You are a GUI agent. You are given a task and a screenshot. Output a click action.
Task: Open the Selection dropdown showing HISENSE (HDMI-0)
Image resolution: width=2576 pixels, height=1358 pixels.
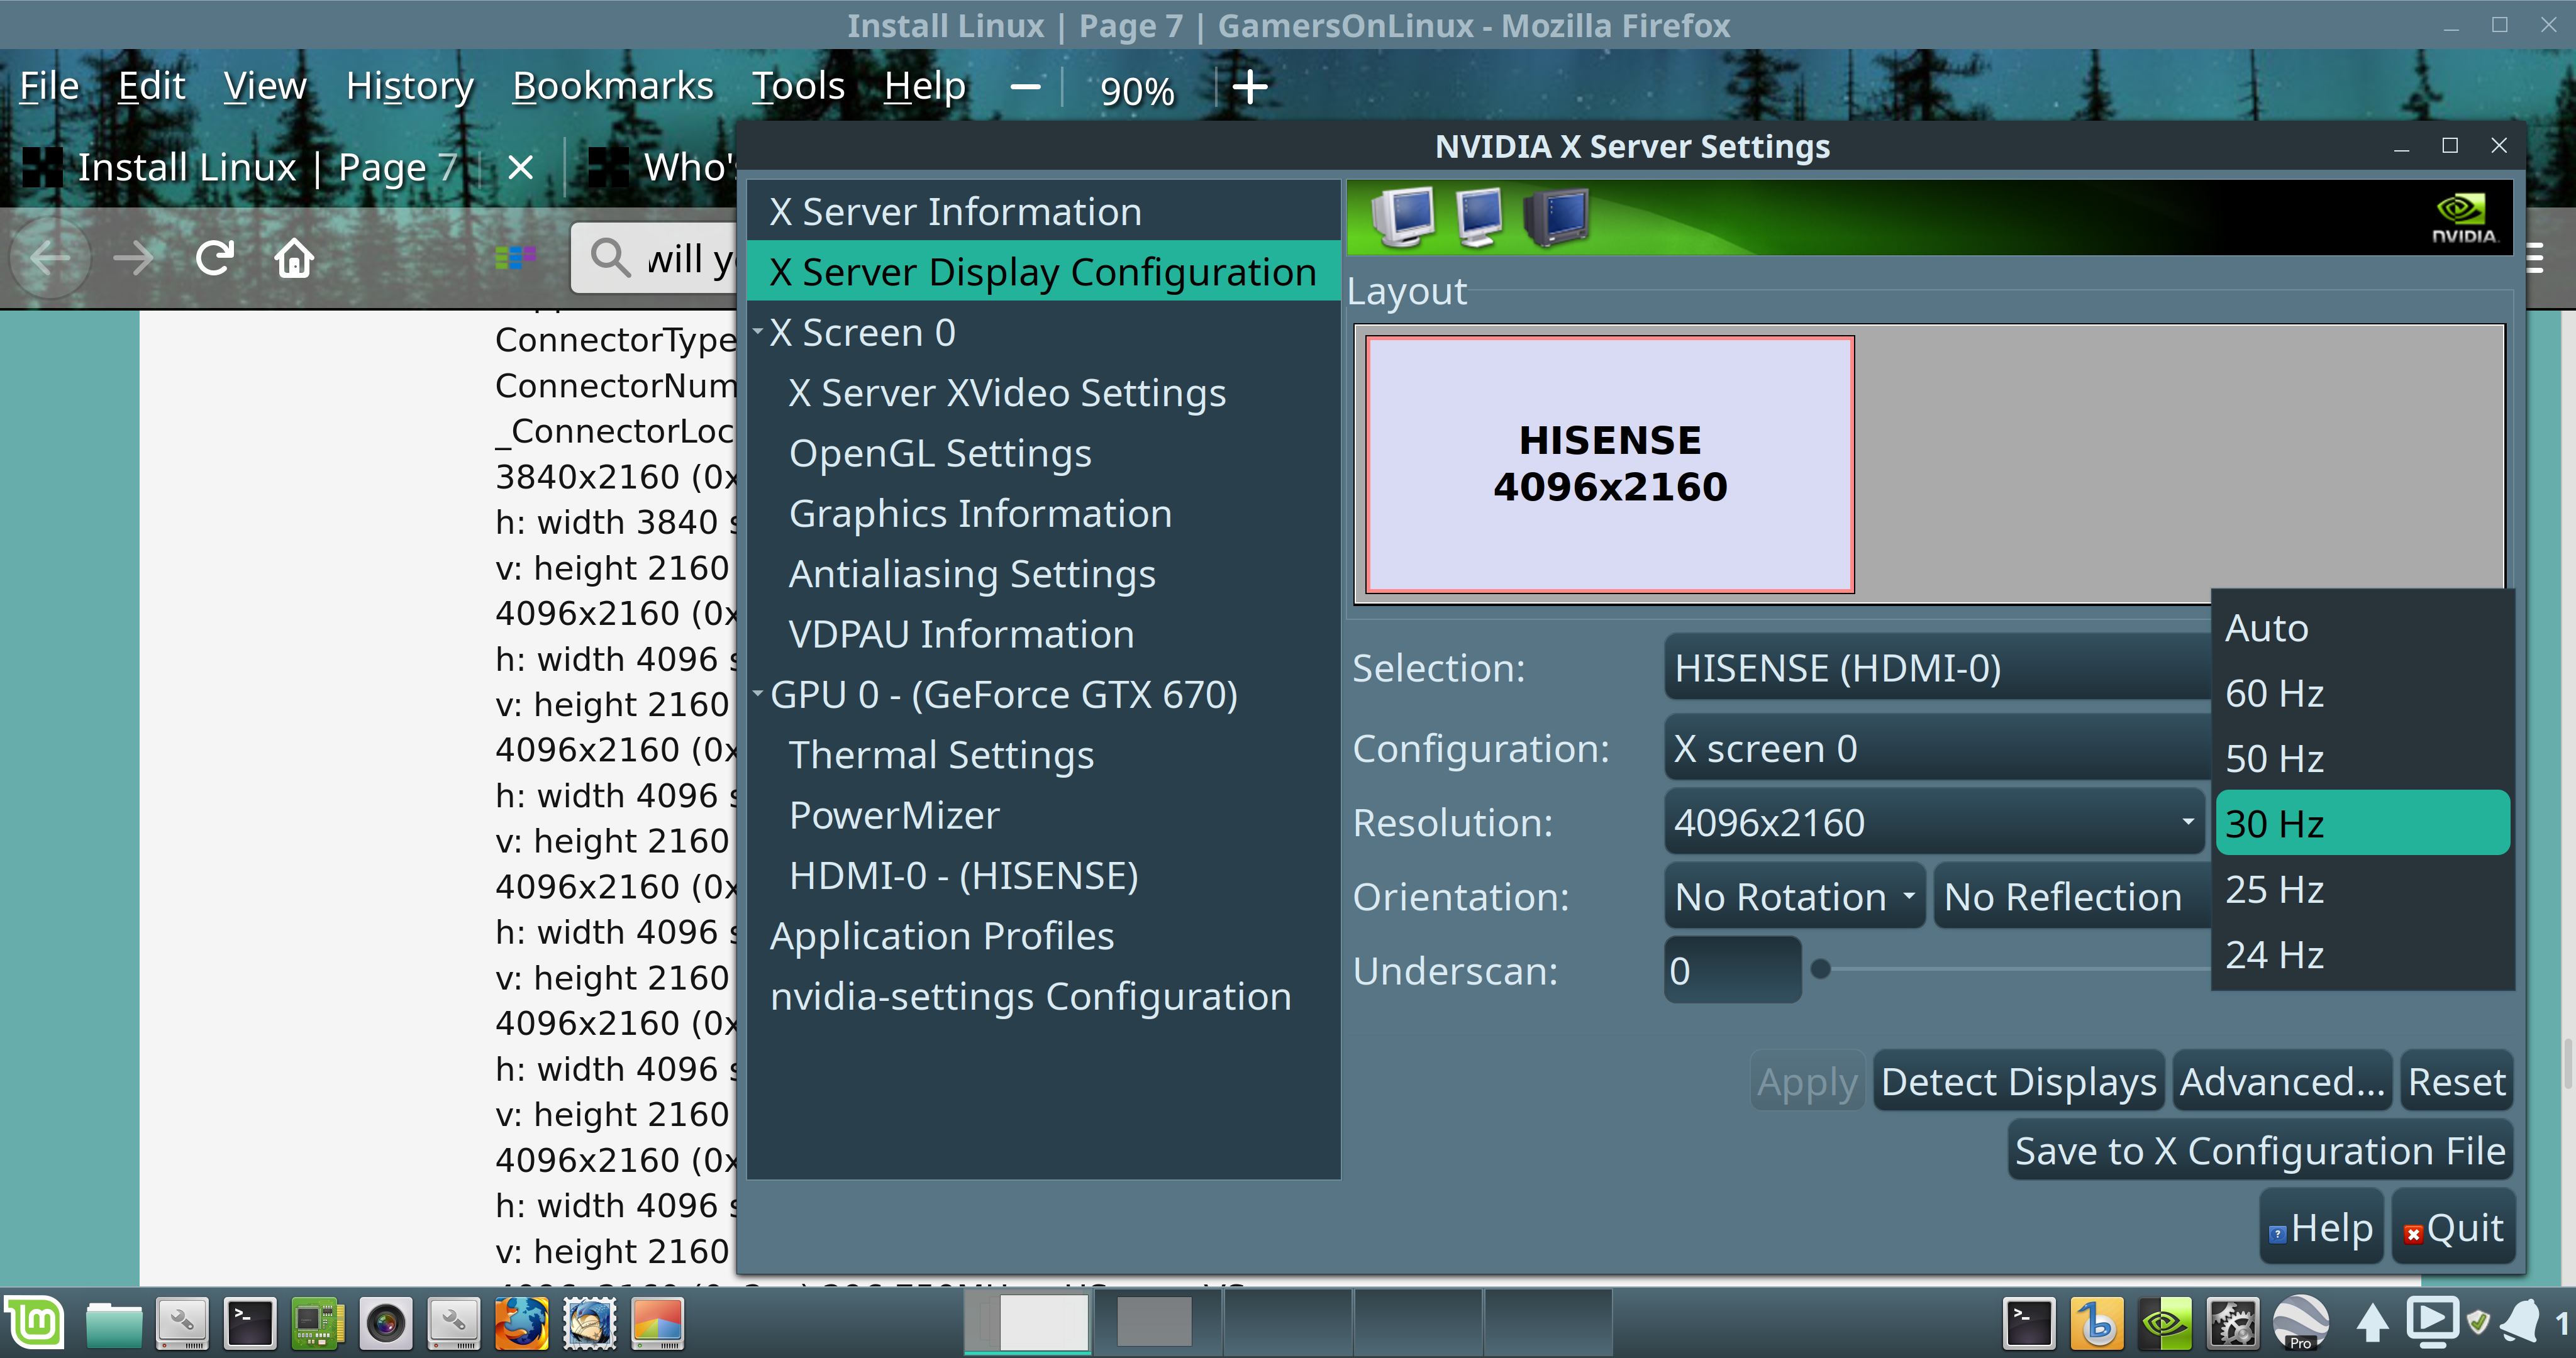[x=1936, y=668]
